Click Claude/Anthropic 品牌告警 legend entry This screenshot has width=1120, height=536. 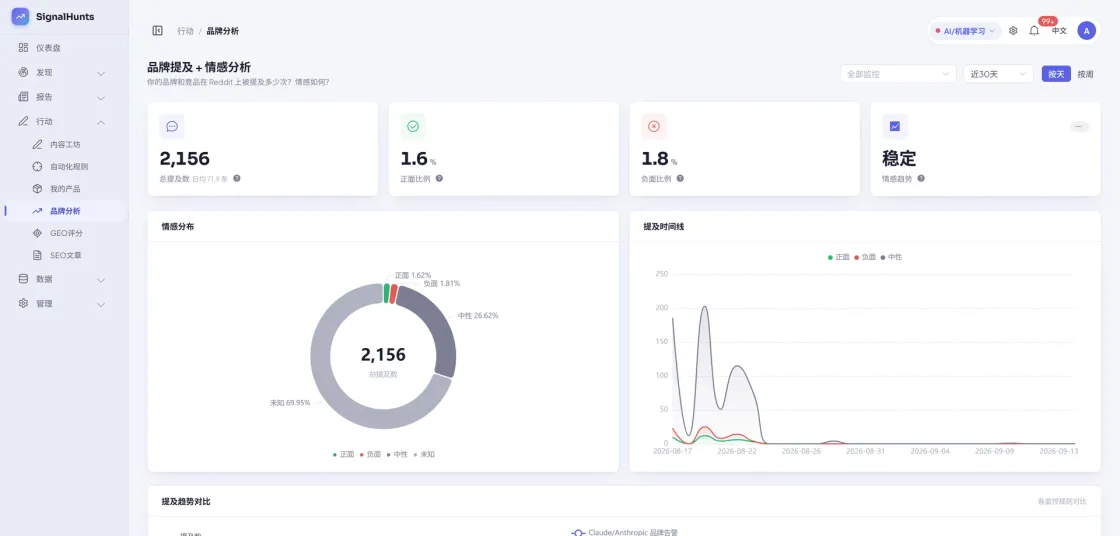coord(624,532)
